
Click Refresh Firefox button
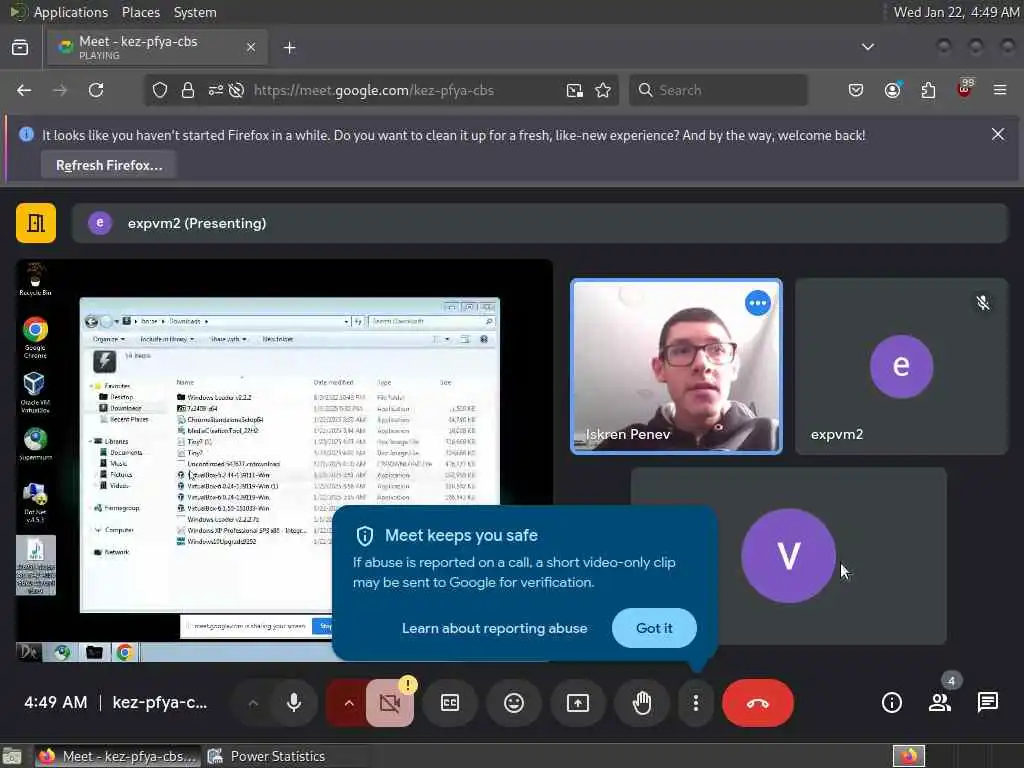click(x=109, y=165)
